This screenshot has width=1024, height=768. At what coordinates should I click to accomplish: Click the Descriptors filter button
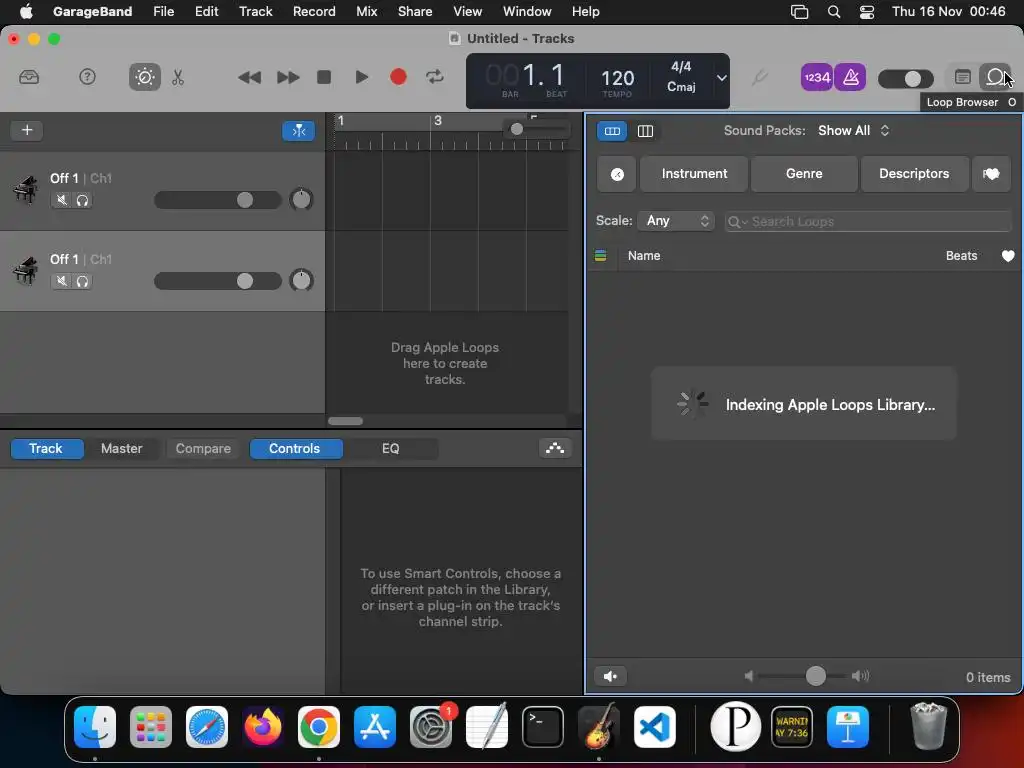click(914, 174)
